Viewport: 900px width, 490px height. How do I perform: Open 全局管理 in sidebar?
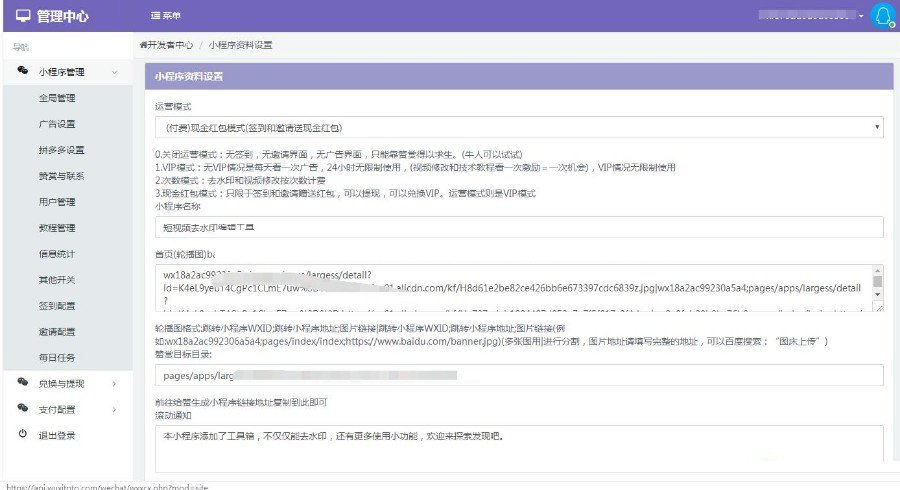[x=57, y=98]
